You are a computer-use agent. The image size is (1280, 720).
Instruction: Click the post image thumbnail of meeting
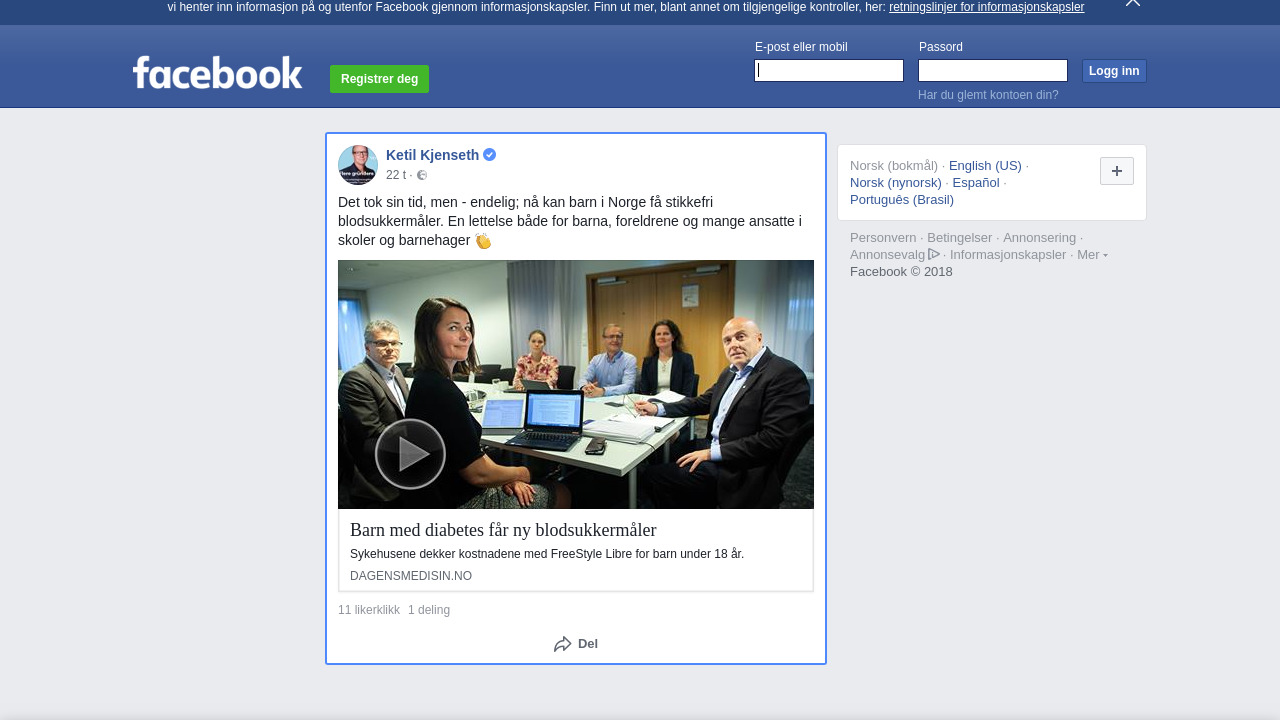click(x=576, y=385)
